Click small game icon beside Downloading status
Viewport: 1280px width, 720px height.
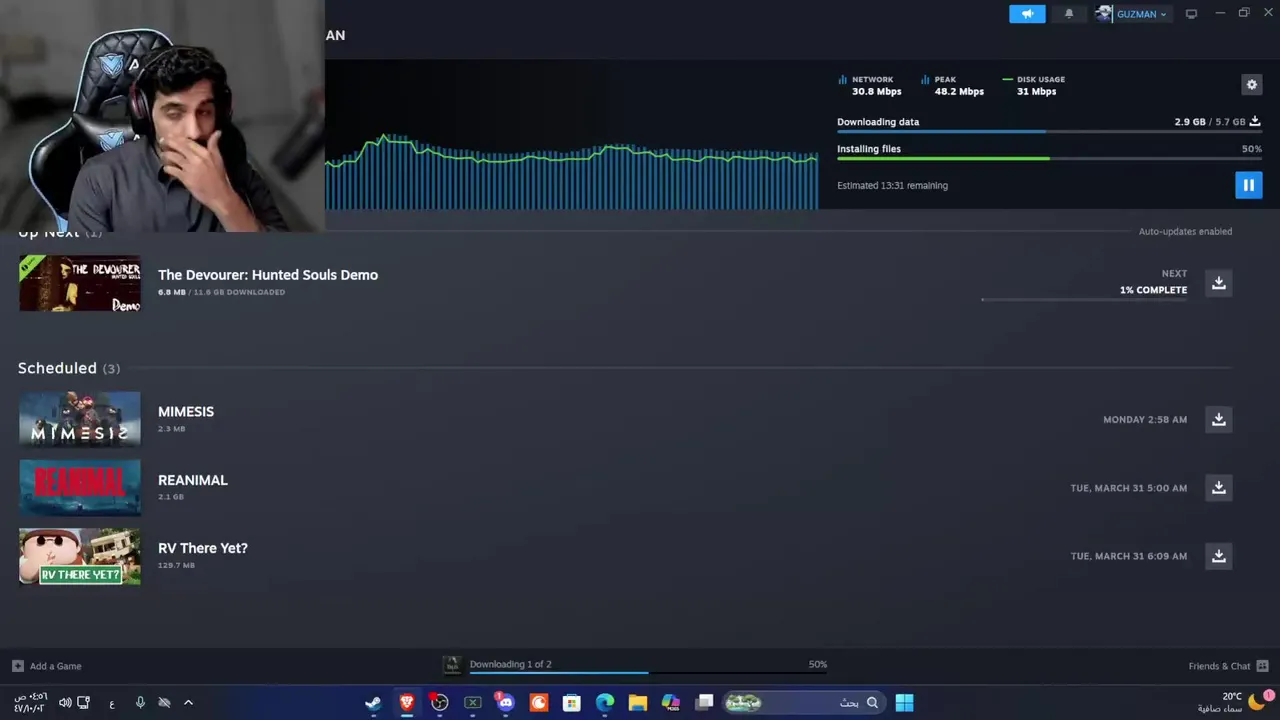[x=452, y=665]
